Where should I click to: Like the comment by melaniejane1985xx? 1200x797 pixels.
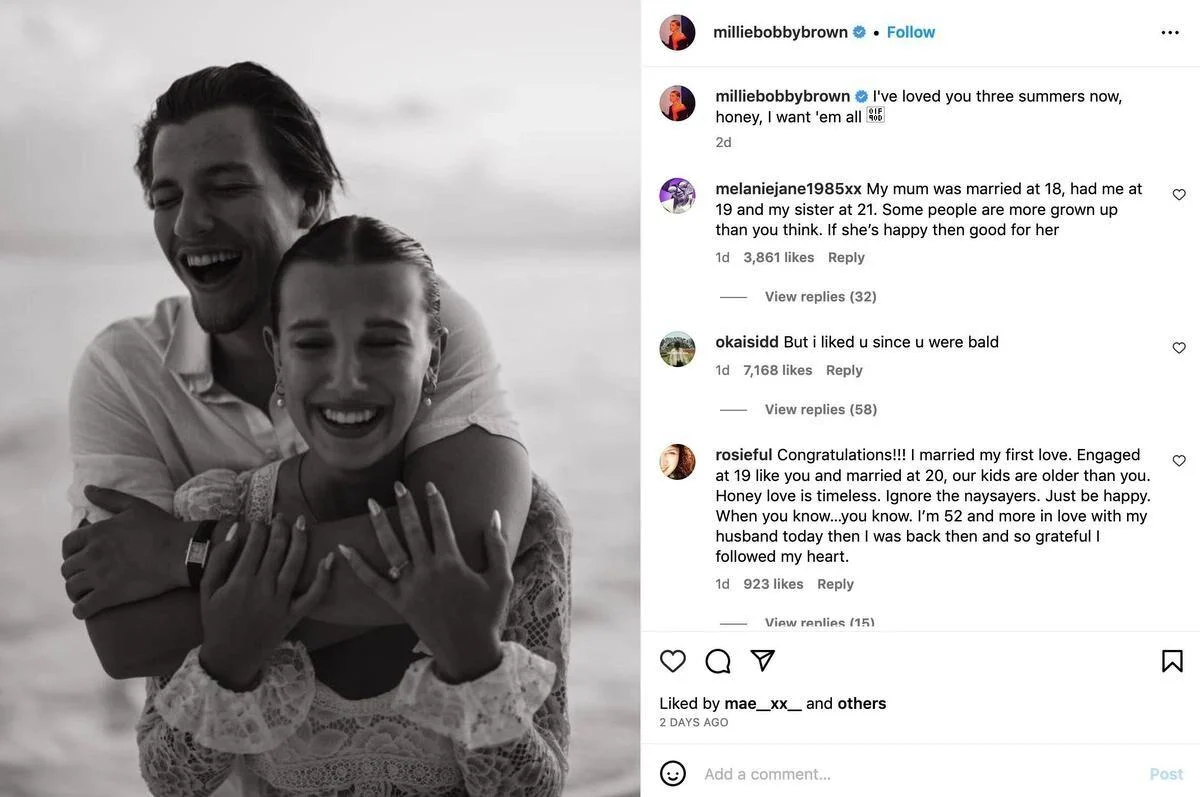tap(1179, 195)
